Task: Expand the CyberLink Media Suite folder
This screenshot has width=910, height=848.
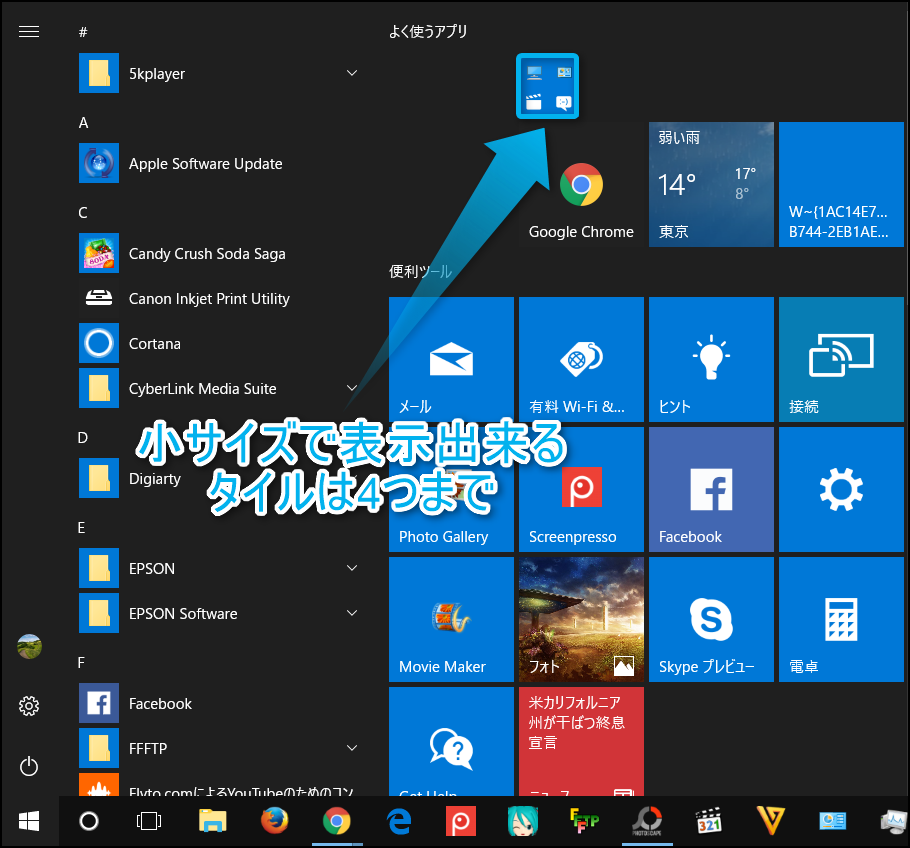Action: (x=352, y=388)
